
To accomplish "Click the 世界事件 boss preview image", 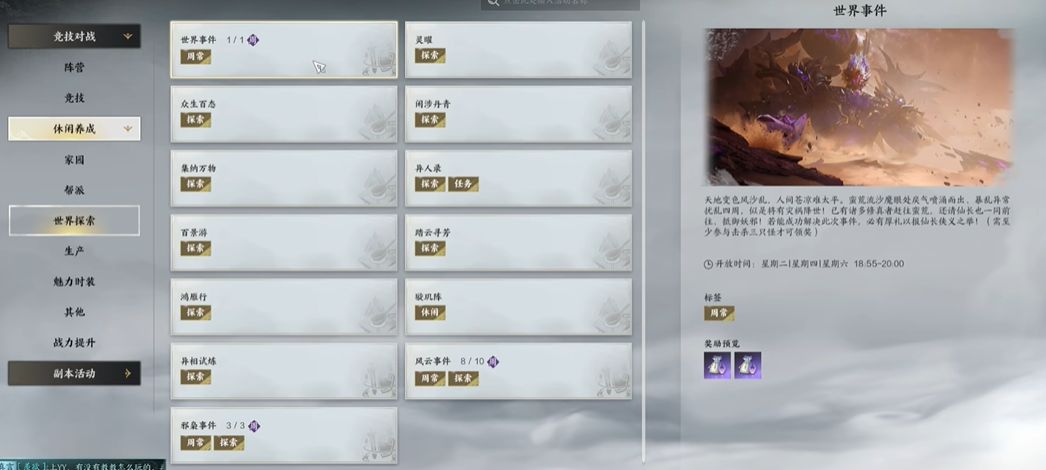I will (859, 107).
